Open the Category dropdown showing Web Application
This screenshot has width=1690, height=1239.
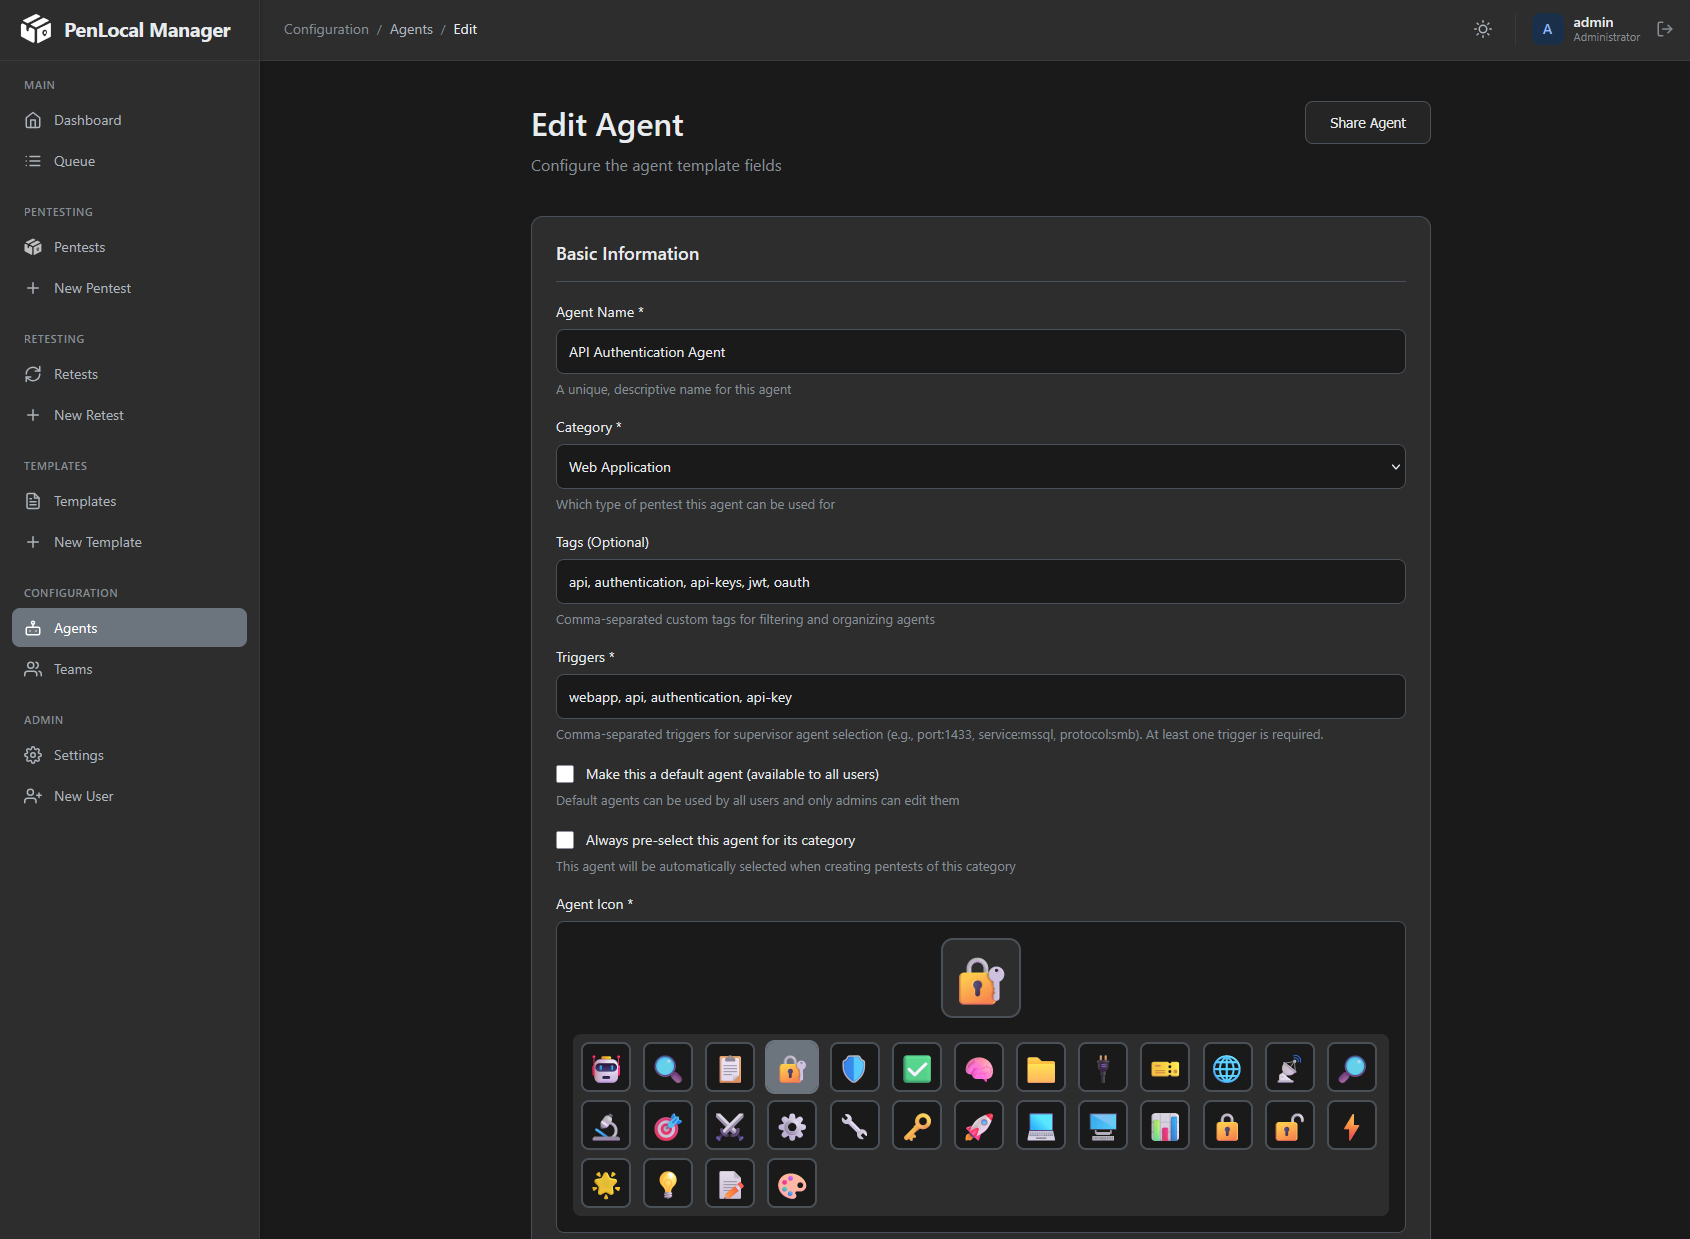point(980,466)
